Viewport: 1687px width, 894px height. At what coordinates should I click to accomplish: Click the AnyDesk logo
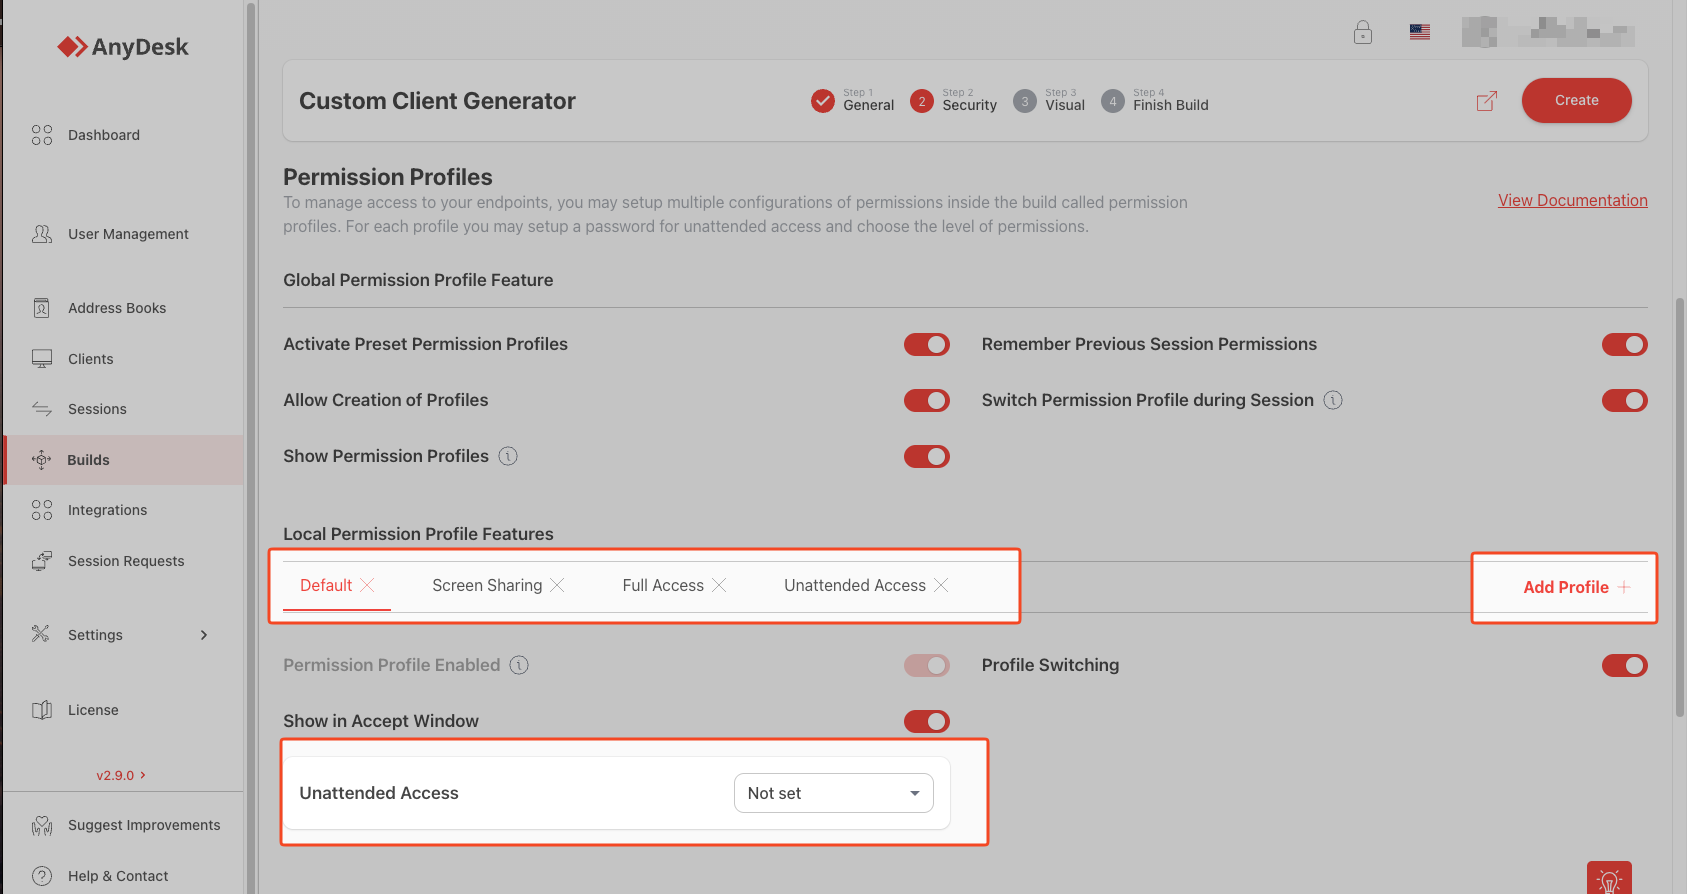(x=123, y=47)
